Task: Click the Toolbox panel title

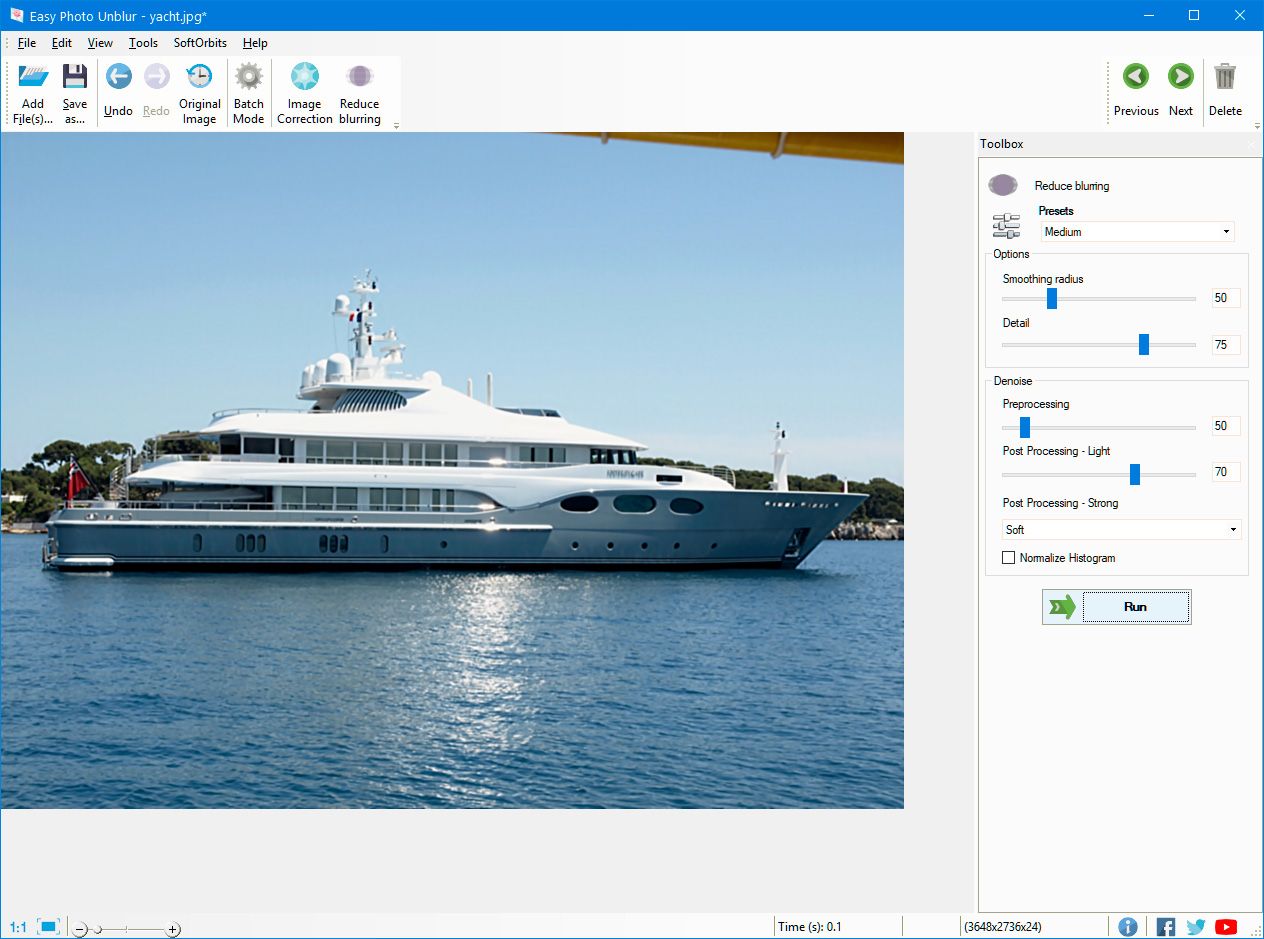Action: pyautogui.click(x=1002, y=144)
